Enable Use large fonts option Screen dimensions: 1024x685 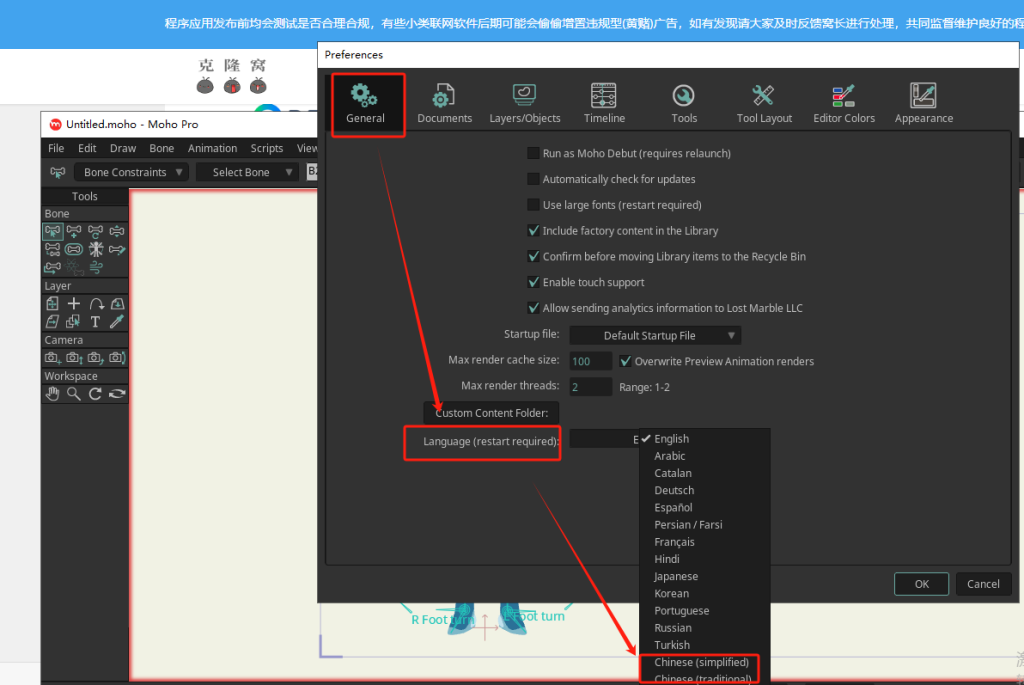(533, 205)
